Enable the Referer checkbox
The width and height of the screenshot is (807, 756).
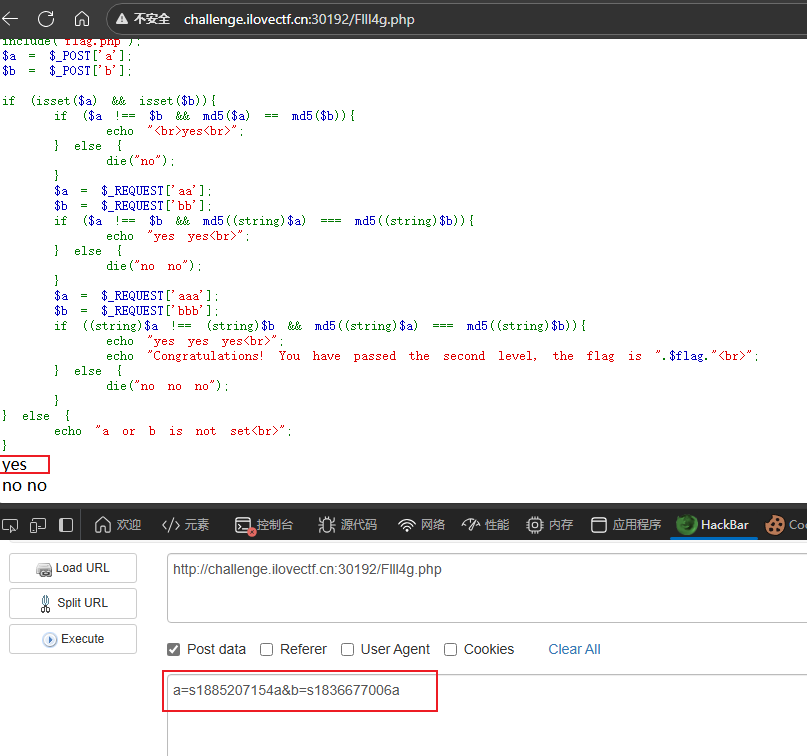click(x=267, y=649)
